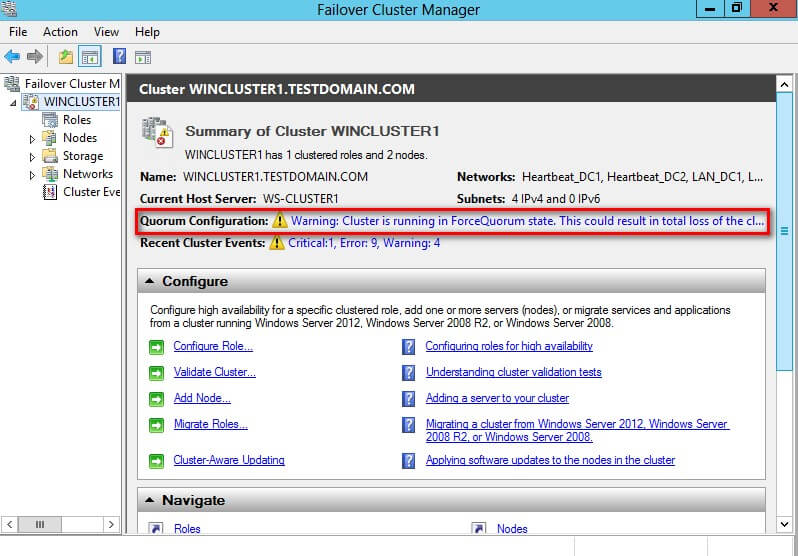Click the Failover Cluster Manager root icon in tree

tap(12, 84)
